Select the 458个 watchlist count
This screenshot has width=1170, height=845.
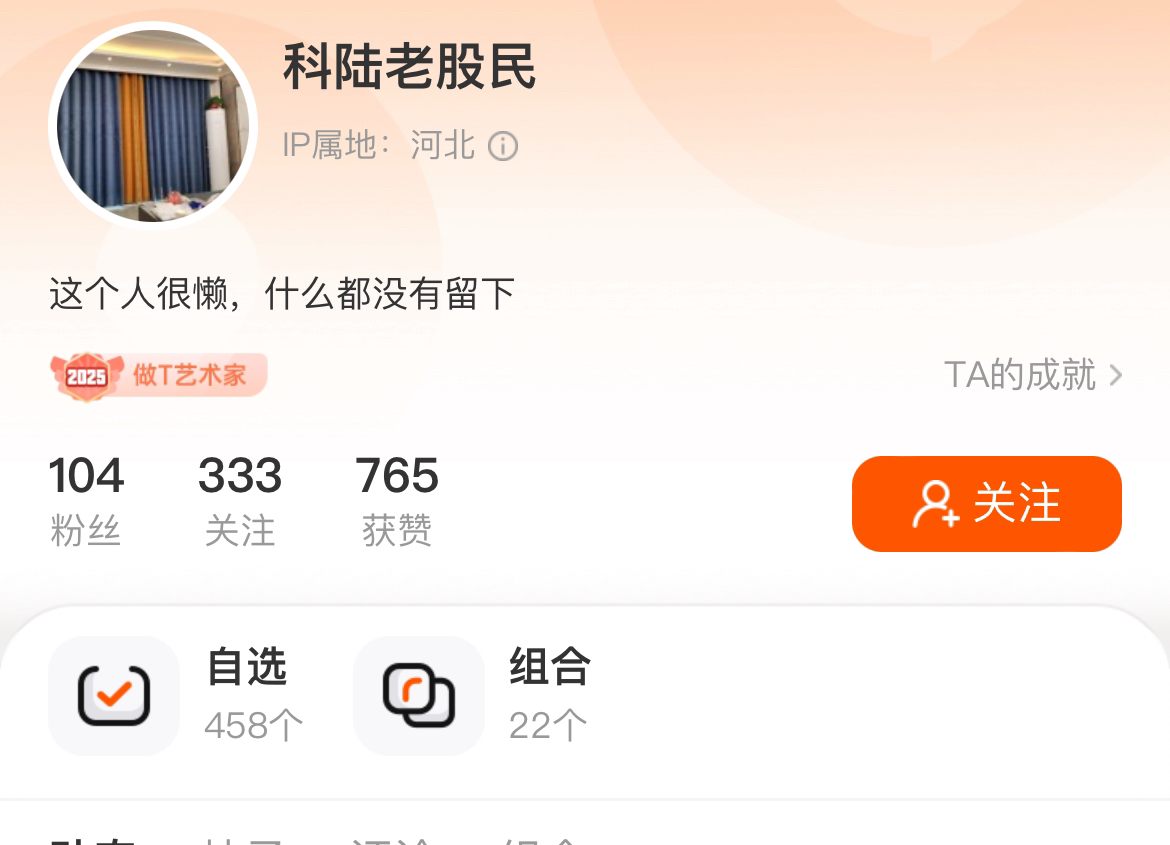coord(254,725)
